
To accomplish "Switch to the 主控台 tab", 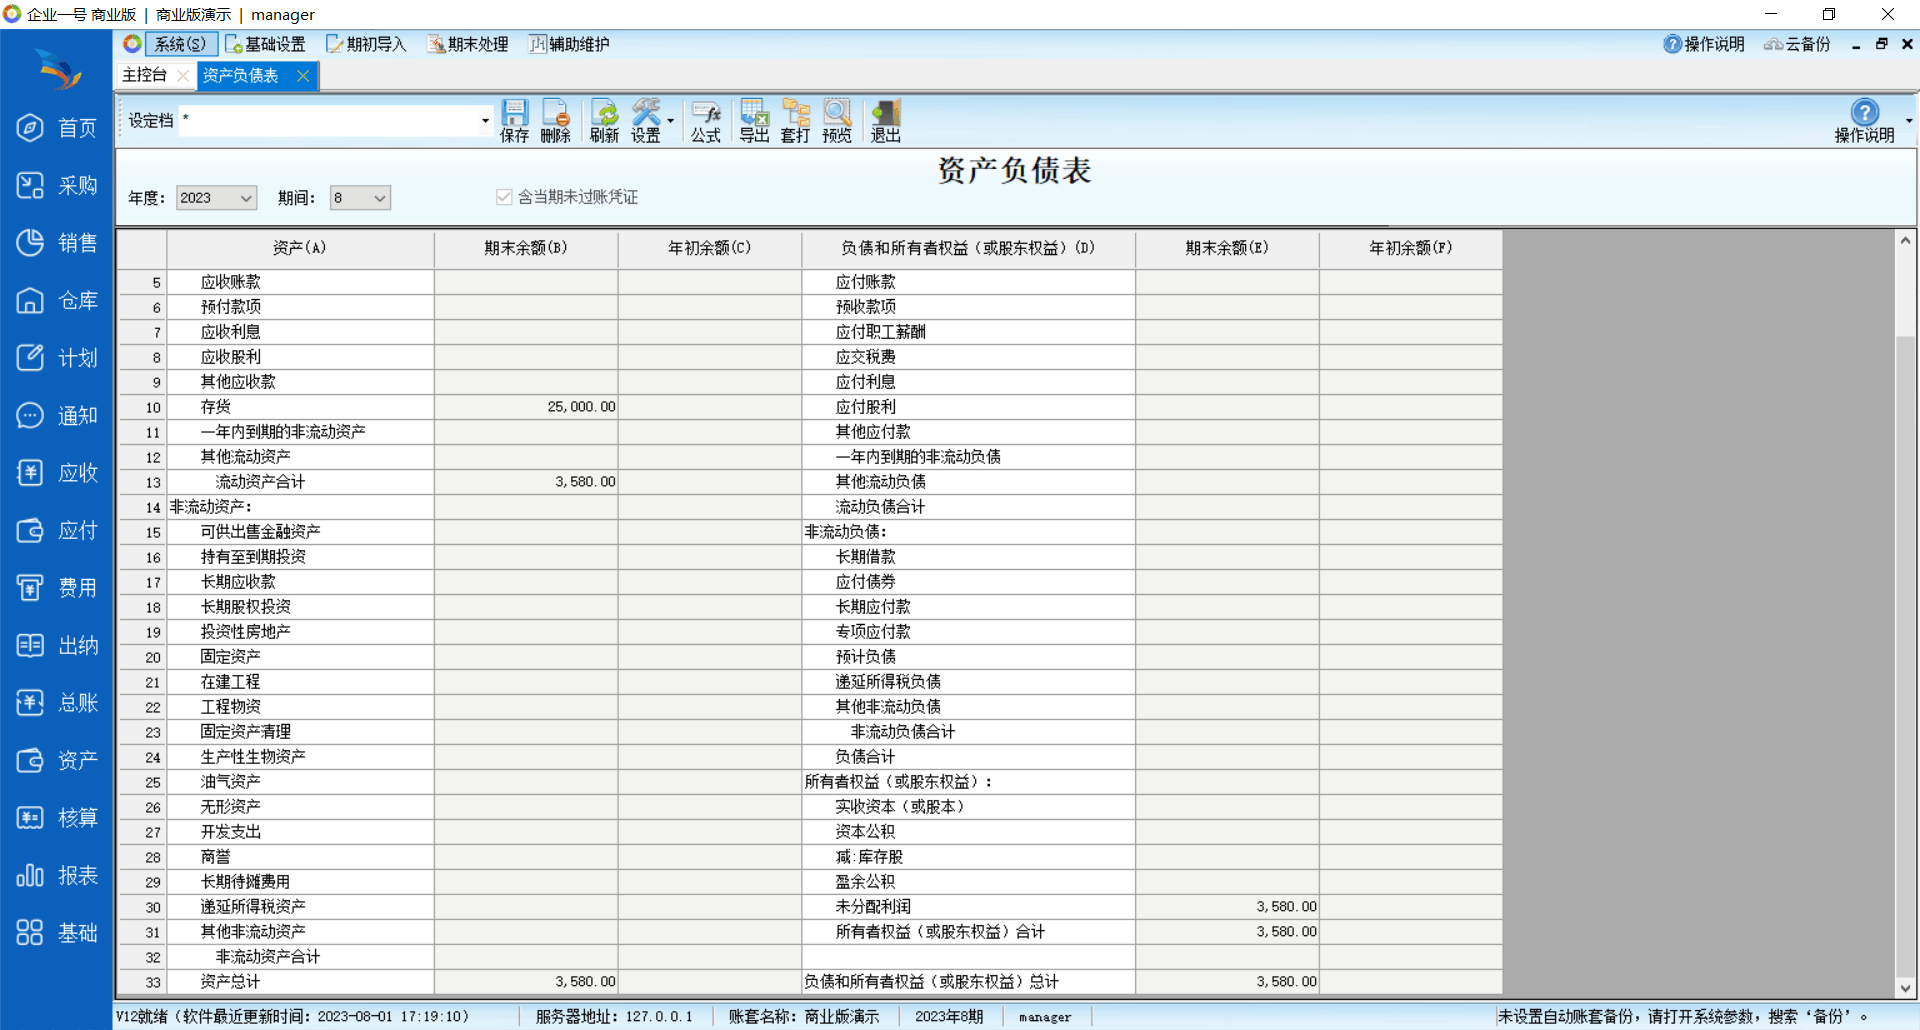I will click(x=145, y=75).
